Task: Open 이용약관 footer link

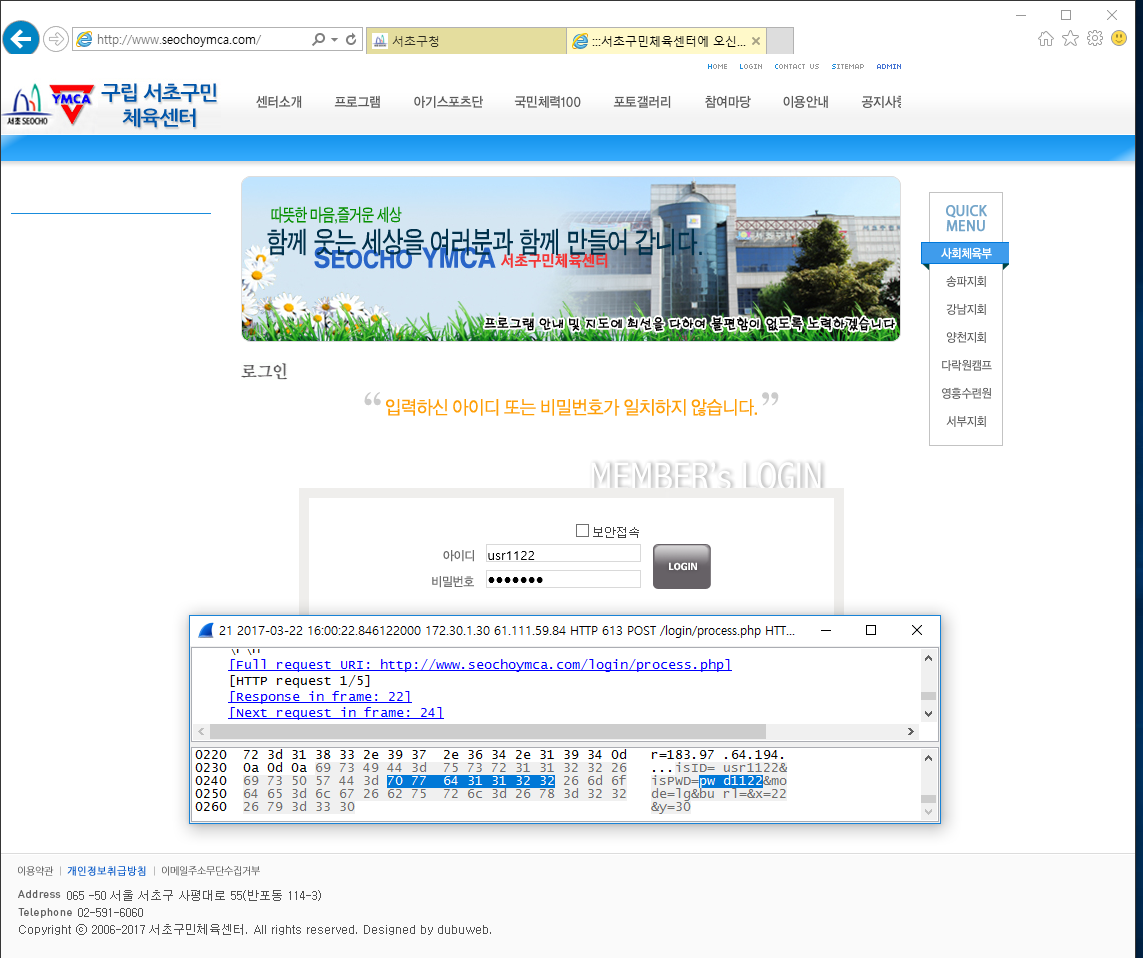Action: click(x=35, y=871)
